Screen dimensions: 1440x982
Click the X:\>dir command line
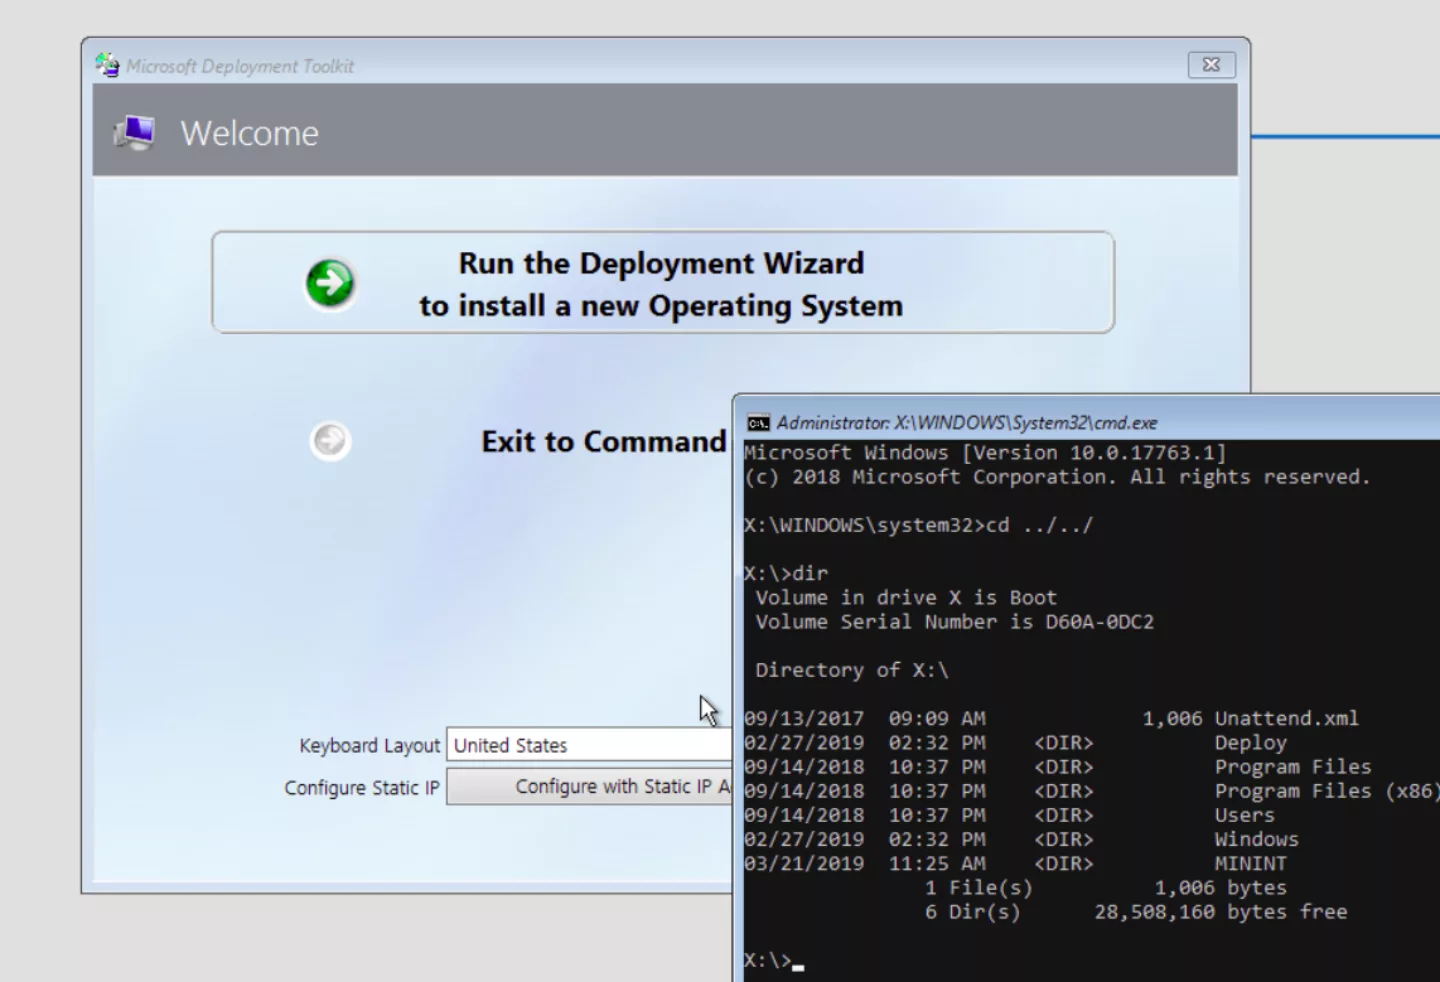click(786, 573)
